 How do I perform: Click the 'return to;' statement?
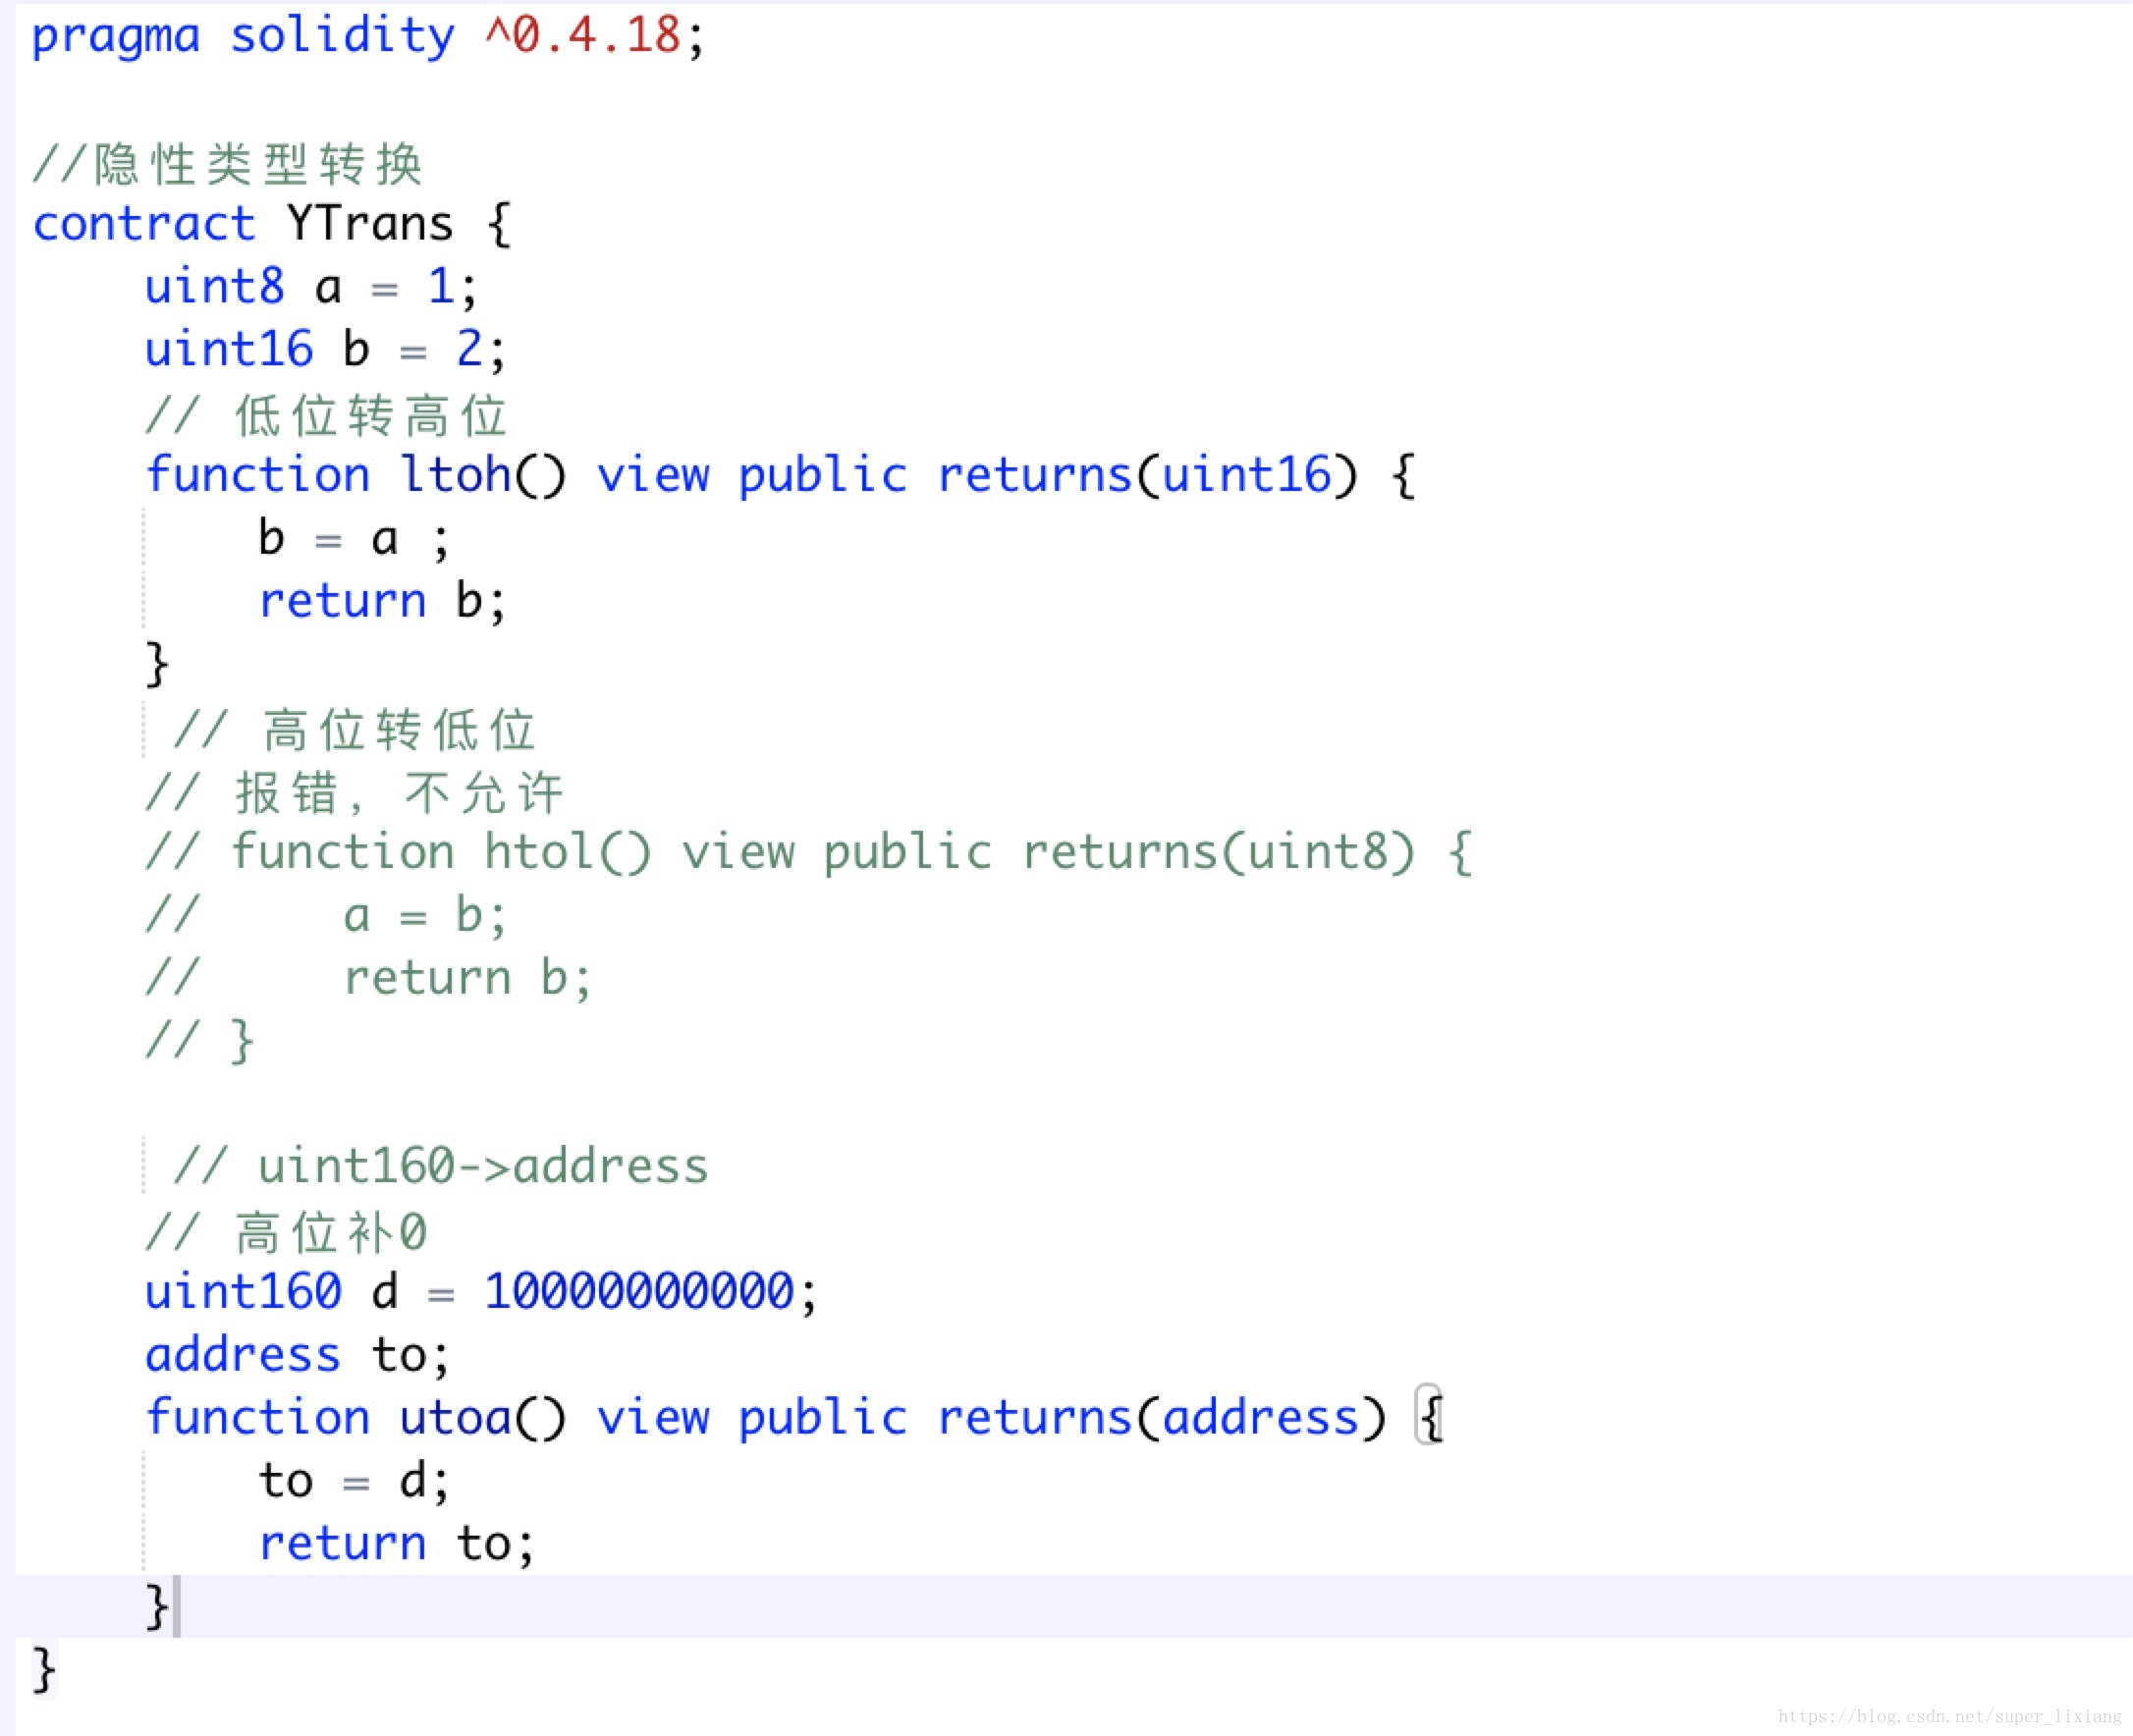click(395, 1544)
